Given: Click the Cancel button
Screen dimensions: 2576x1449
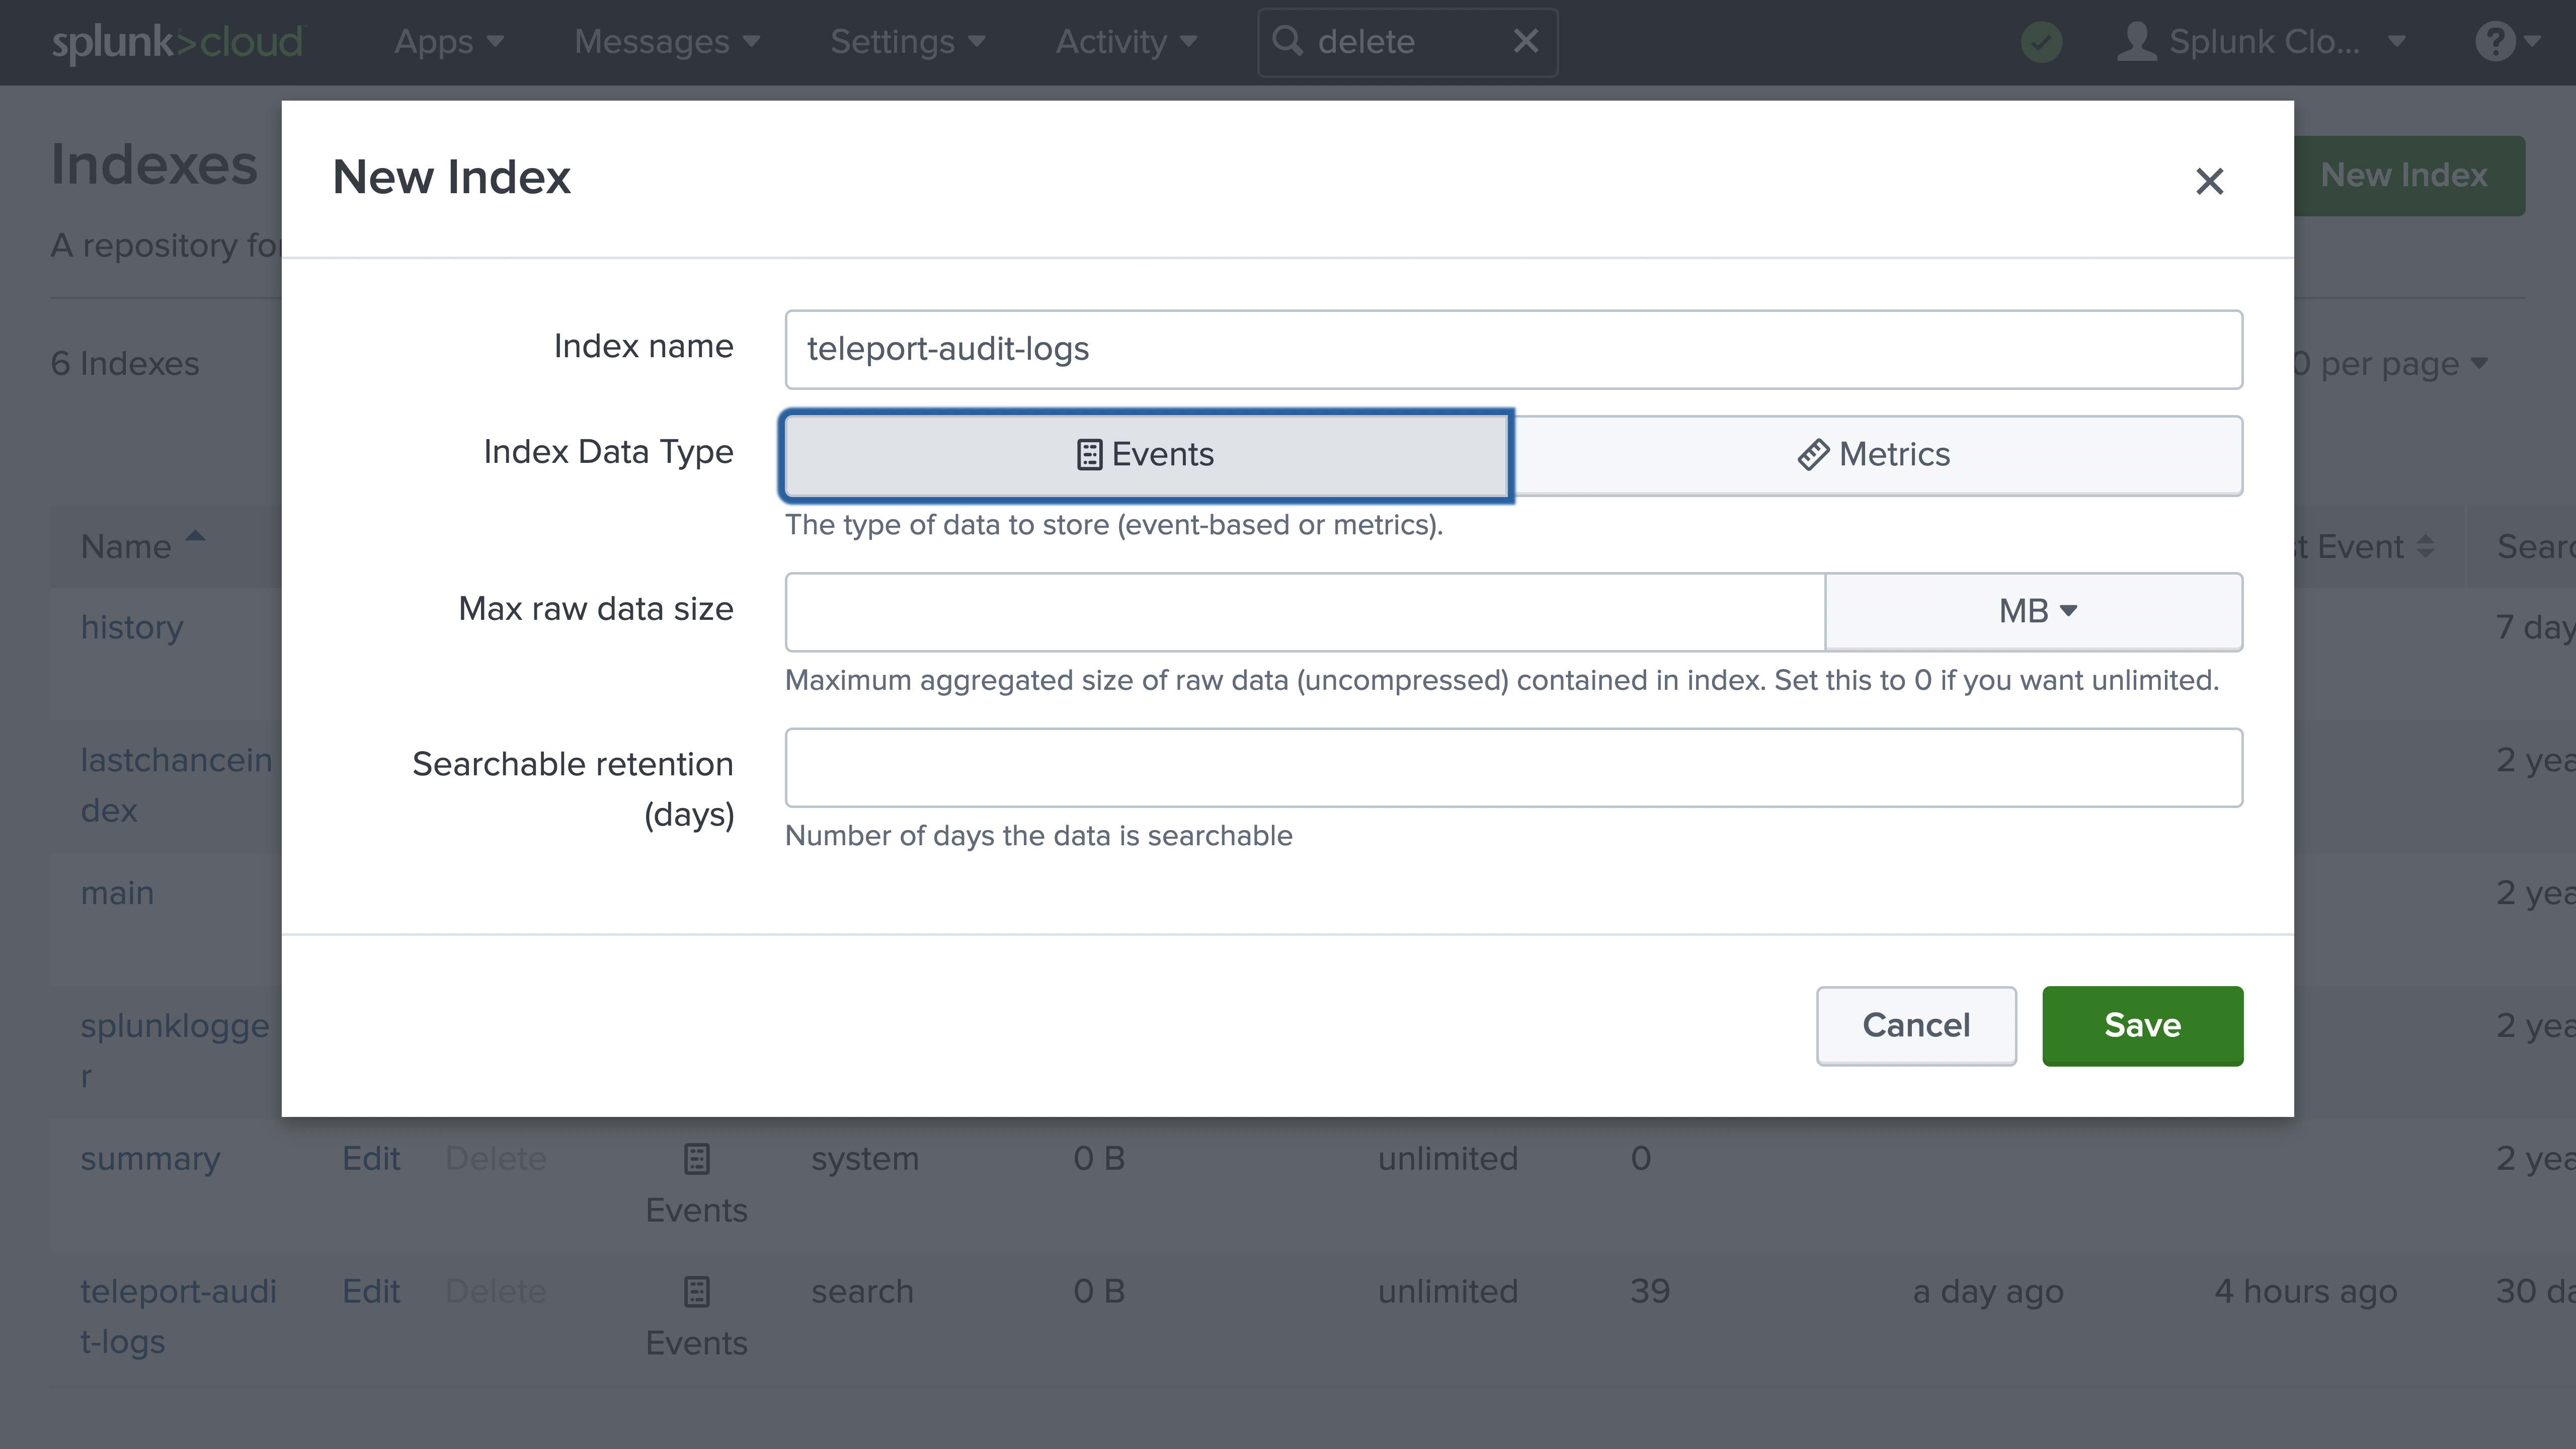Looking at the screenshot, I should (x=1915, y=1025).
